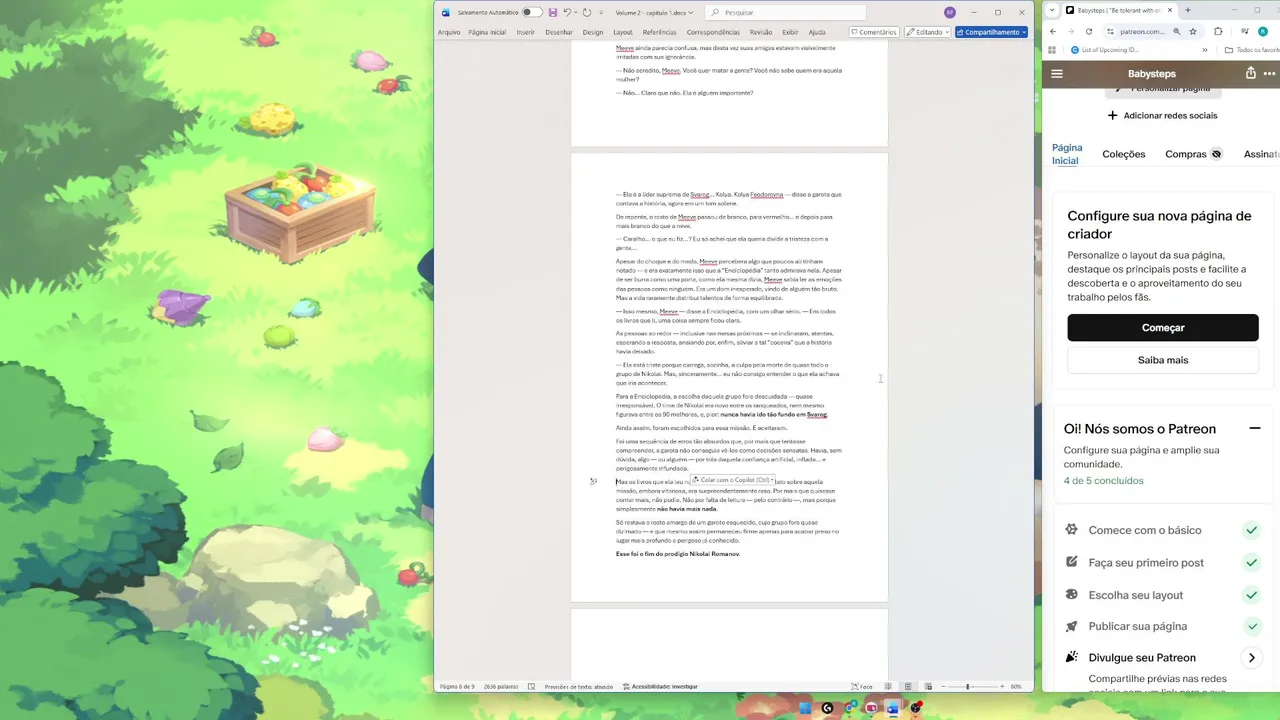Click the Comentários button in Word
This screenshot has height=720, width=1280.
pyautogui.click(x=873, y=32)
